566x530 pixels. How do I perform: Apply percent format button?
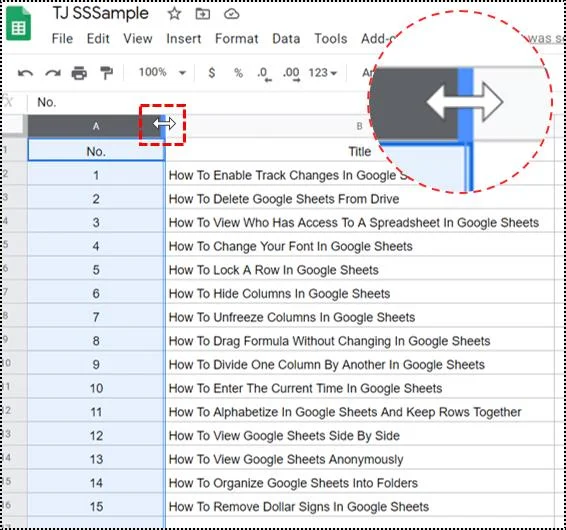click(238, 73)
